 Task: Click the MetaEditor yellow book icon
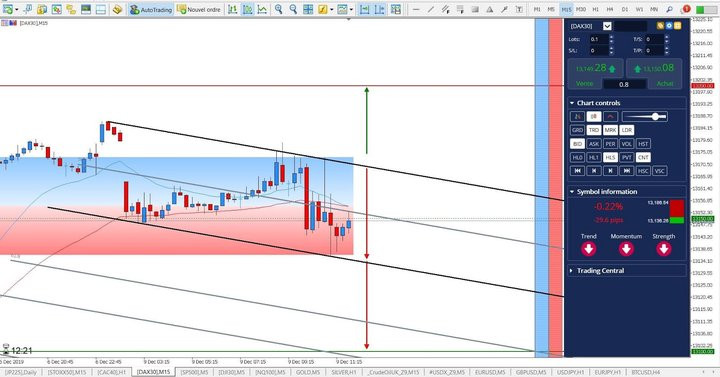117,9
